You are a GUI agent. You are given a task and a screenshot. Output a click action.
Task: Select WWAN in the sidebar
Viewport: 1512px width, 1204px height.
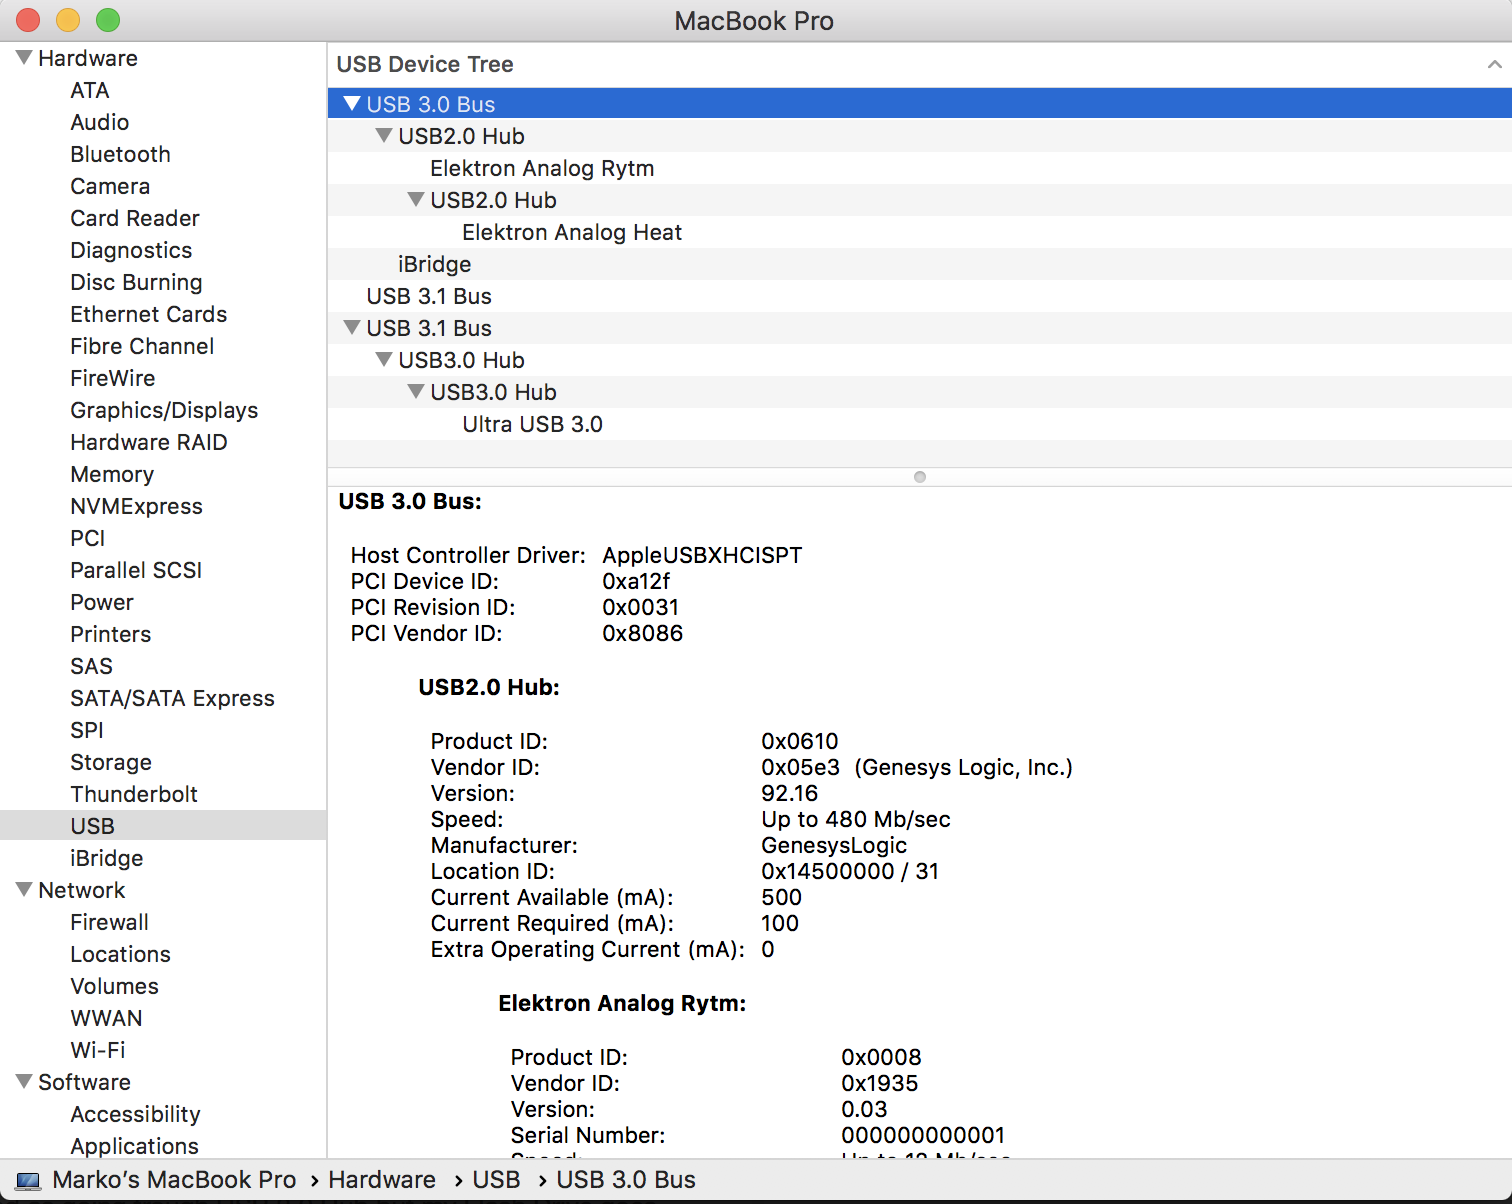pyautogui.click(x=107, y=1018)
